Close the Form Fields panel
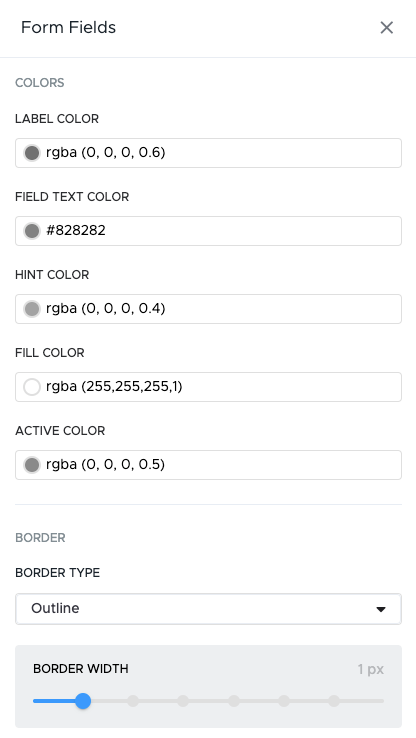Viewport: 416px width, 738px height. coord(386,27)
